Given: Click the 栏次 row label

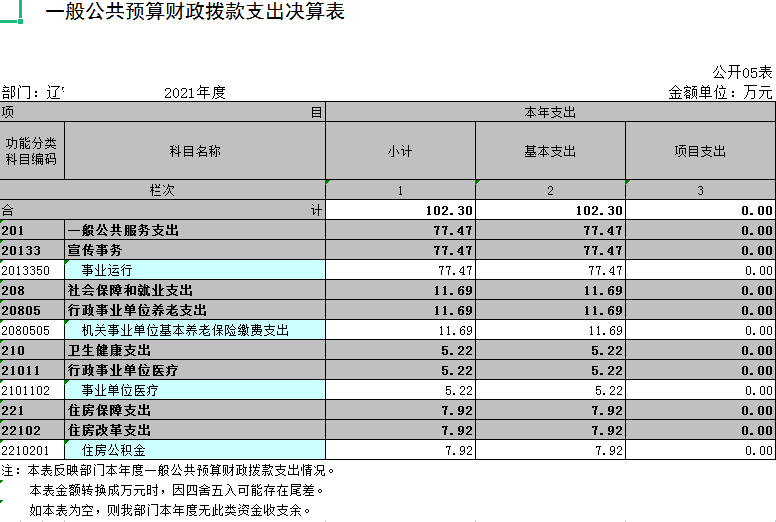Looking at the screenshot, I should coord(162,190).
